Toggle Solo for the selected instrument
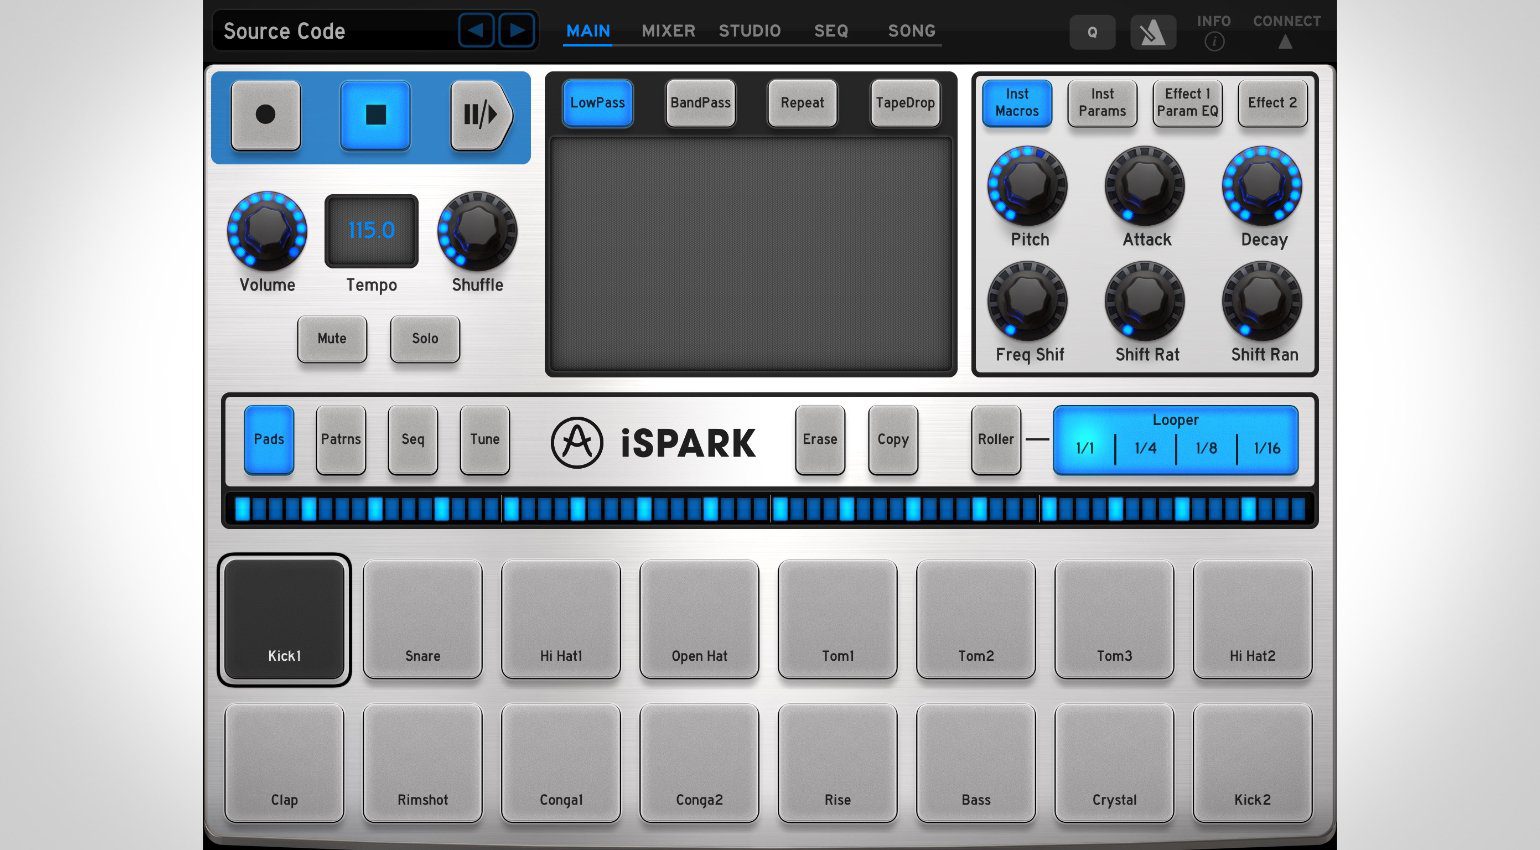 425,339
